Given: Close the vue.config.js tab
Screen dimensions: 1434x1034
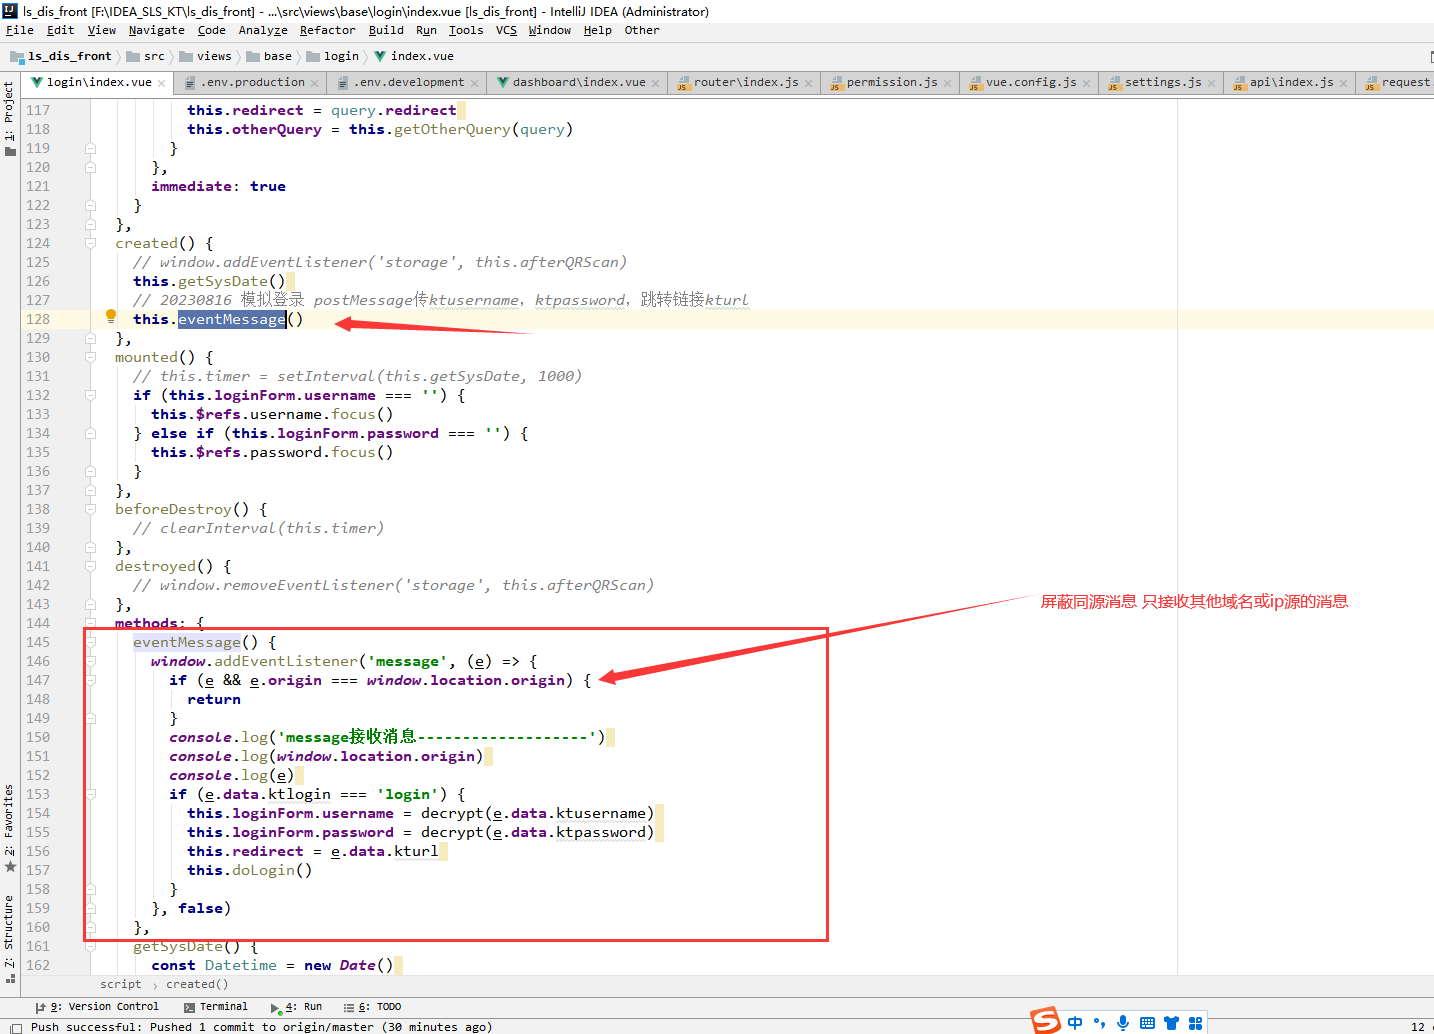Looking at the screenshot, I should coord(1087,83).
